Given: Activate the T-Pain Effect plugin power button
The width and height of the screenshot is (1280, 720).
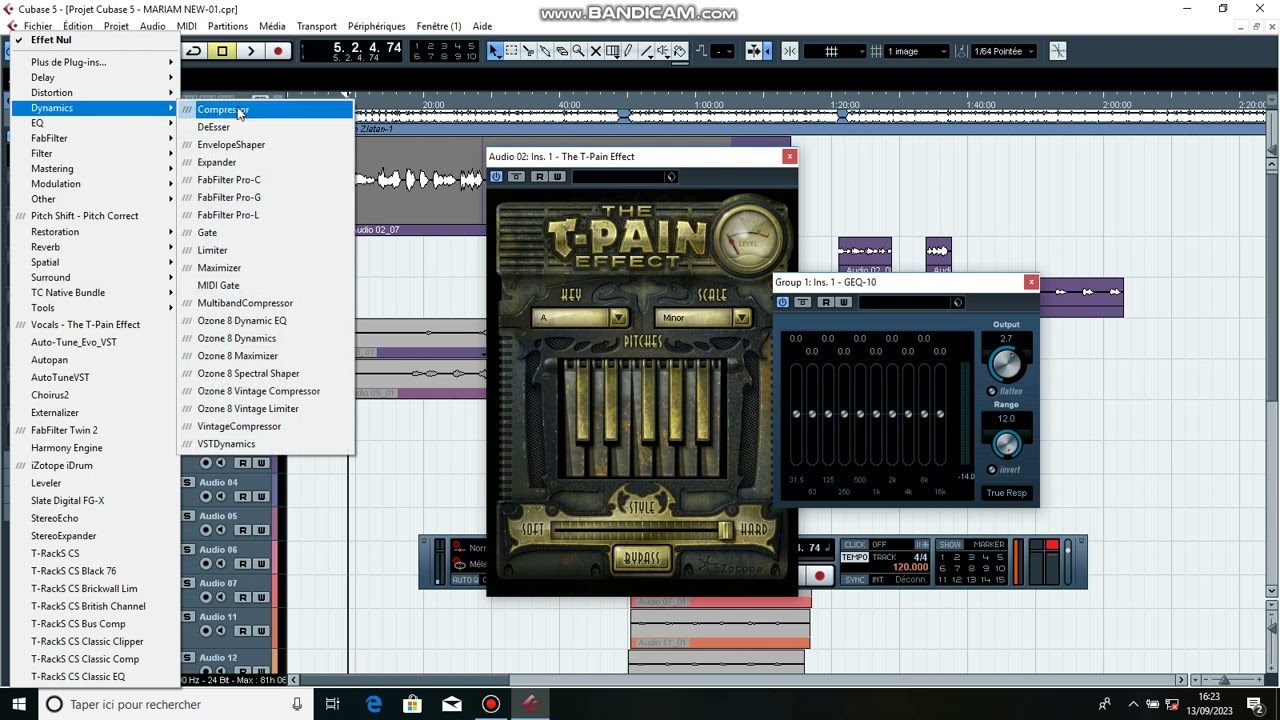Looking at the screenshot, I should 496,177.
